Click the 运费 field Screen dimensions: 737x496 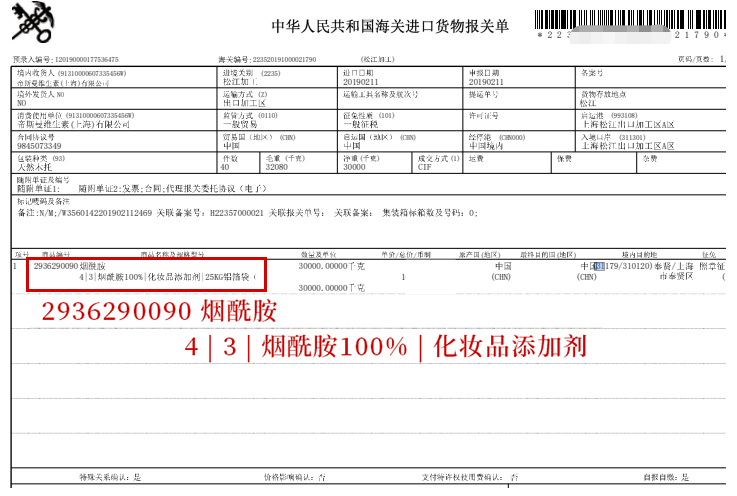pos(507,163)
